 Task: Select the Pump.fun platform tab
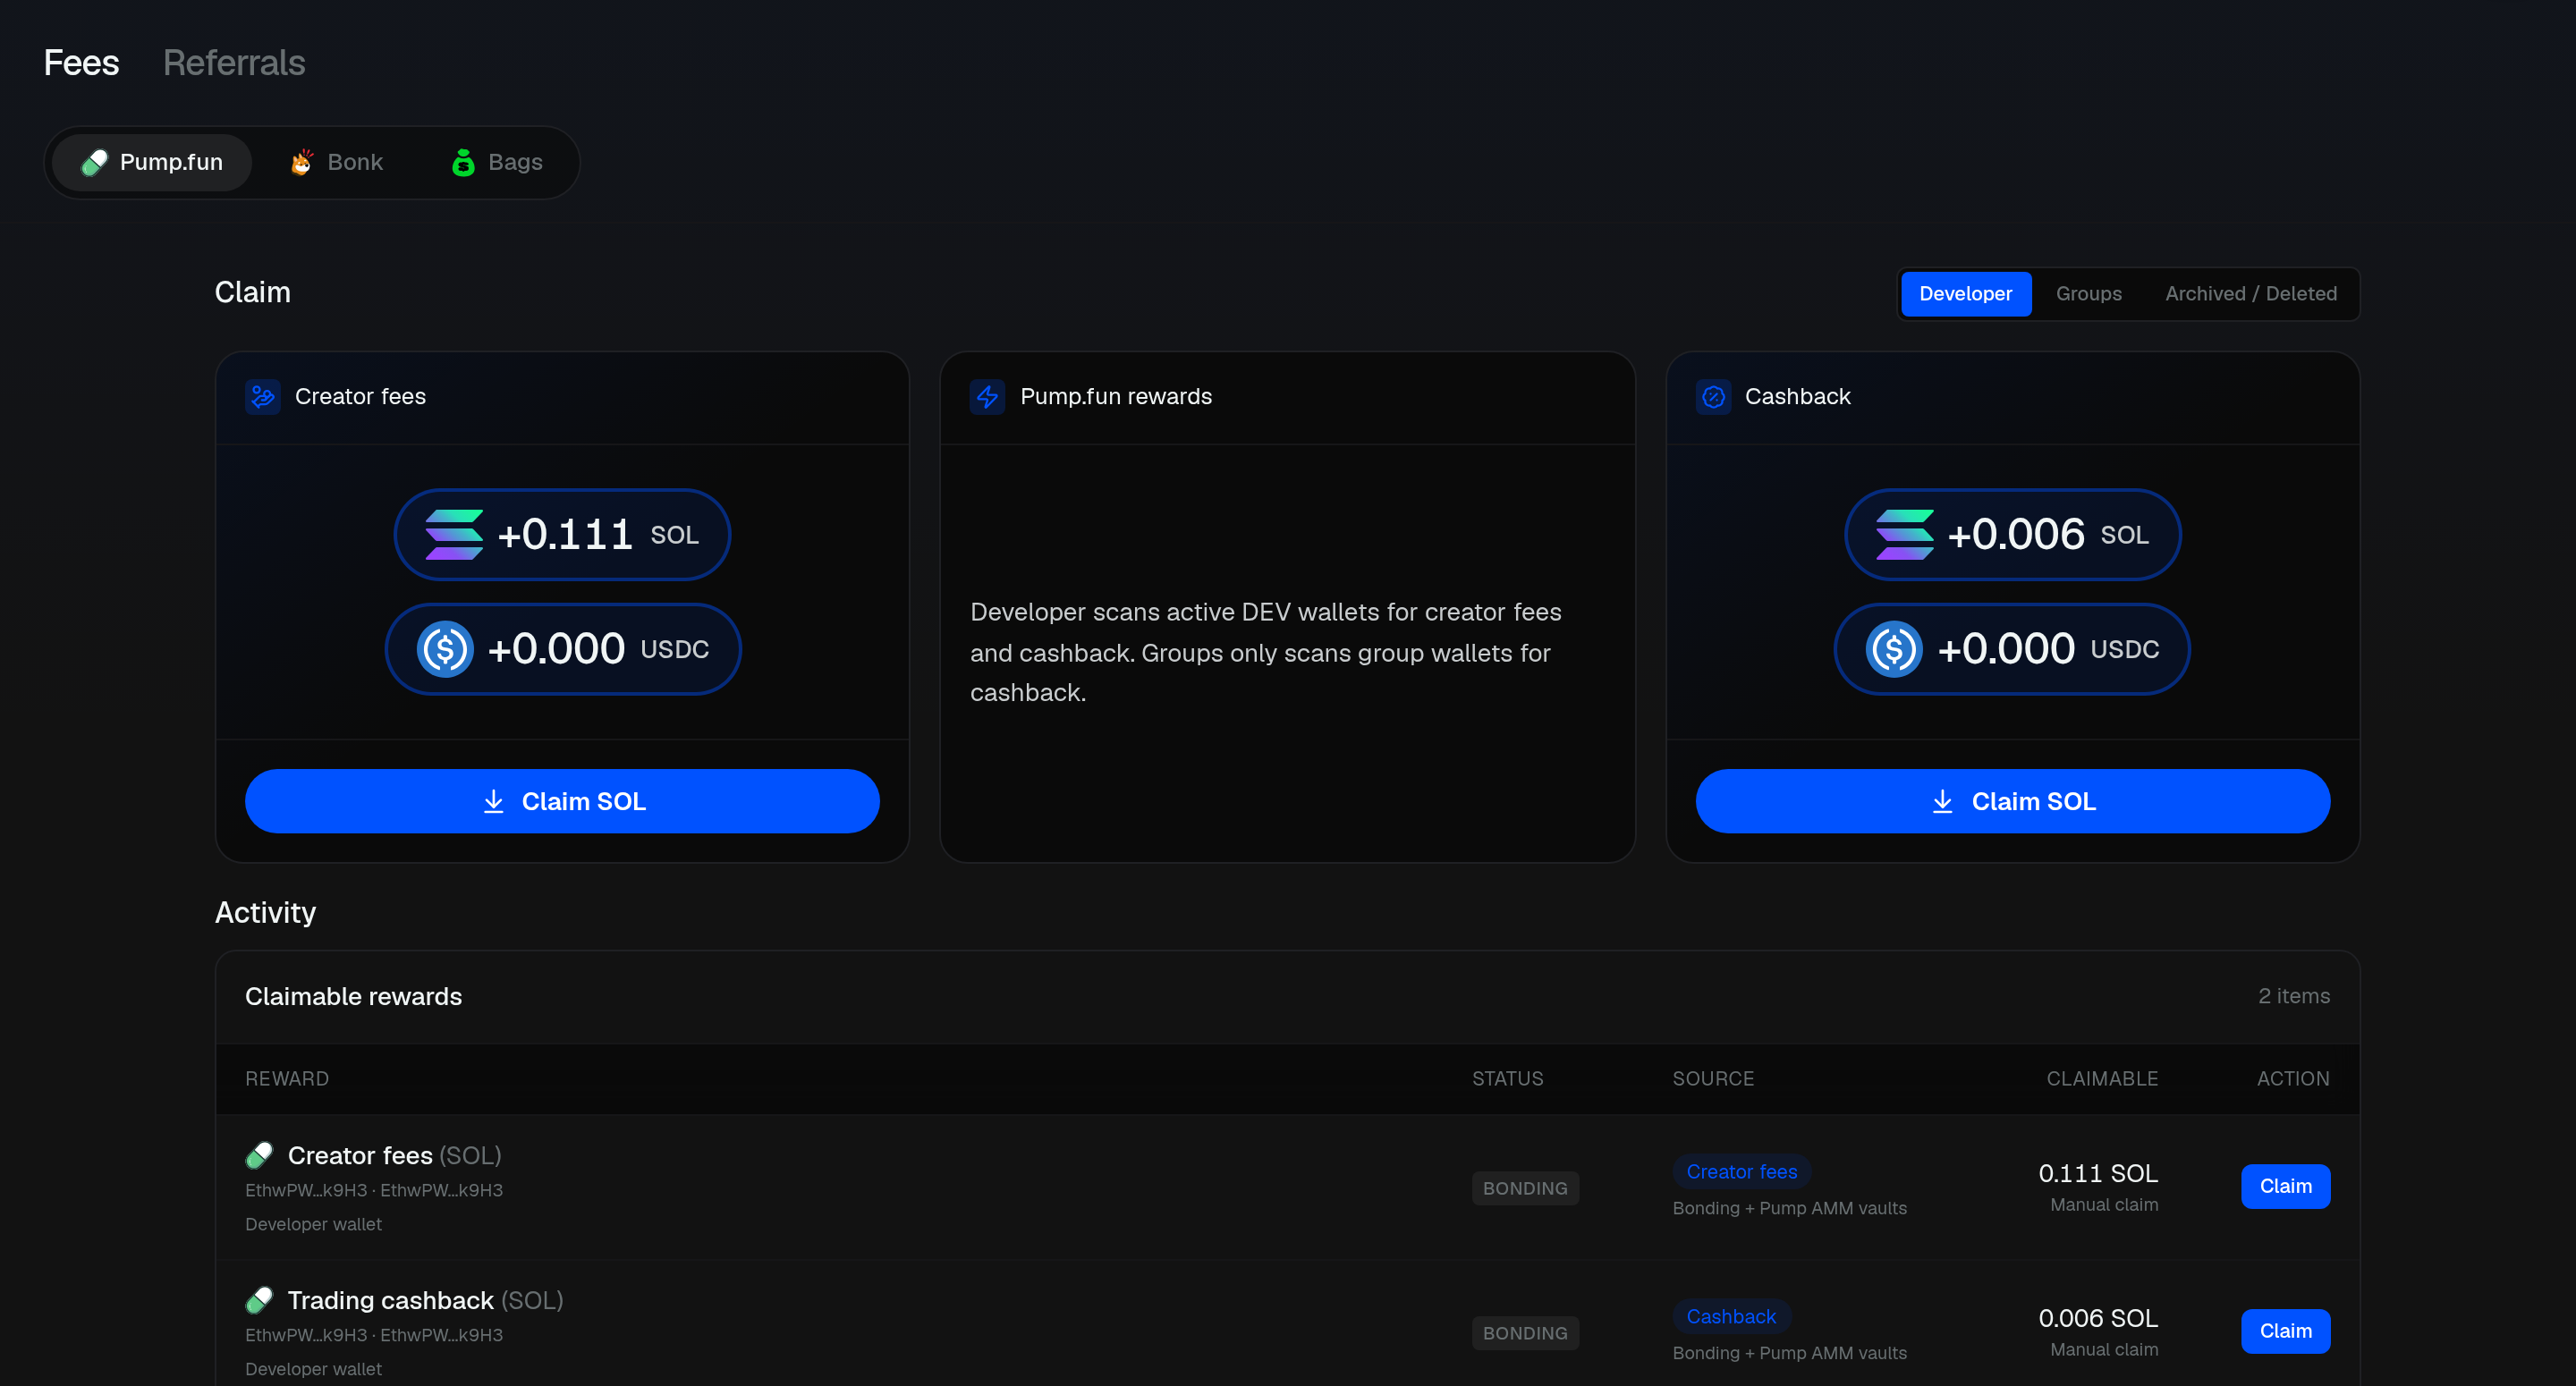(x=151, y=162)
